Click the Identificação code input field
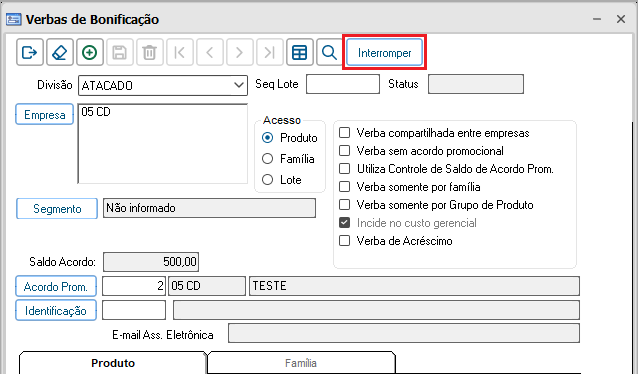638x374 pixels. (134, 310)
